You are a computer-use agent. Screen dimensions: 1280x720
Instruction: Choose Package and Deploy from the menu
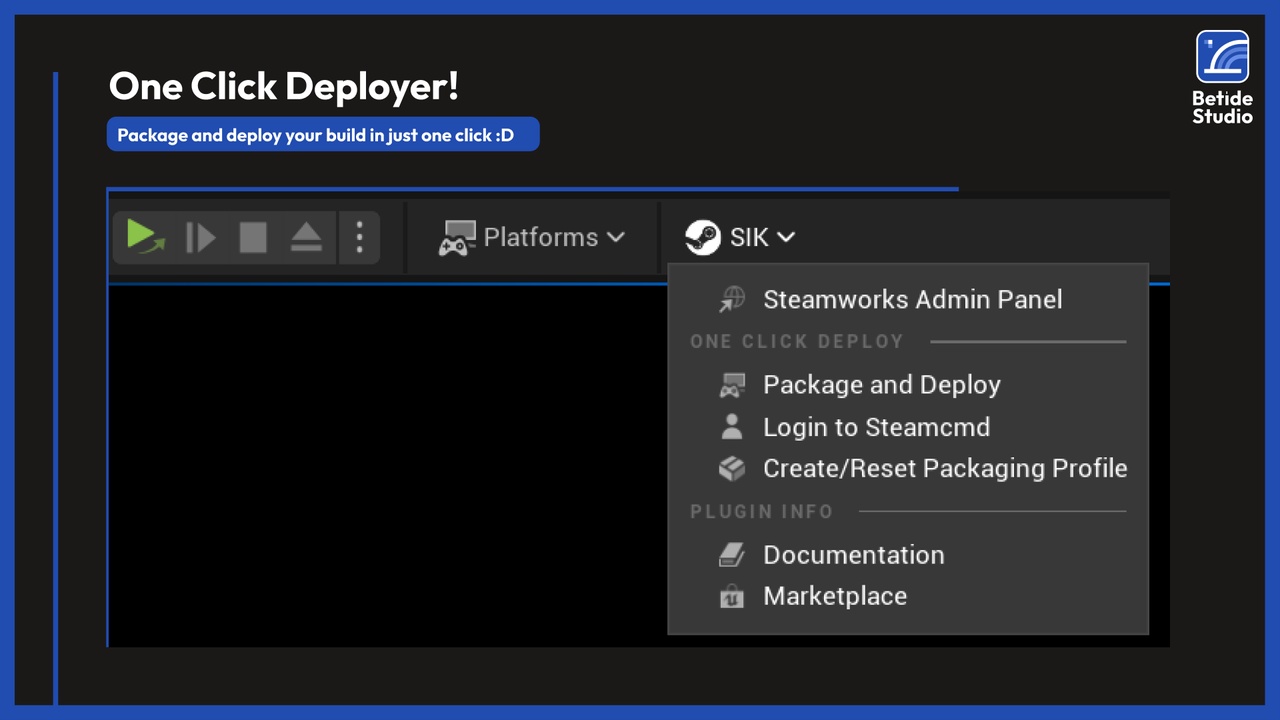coord(881,385)
